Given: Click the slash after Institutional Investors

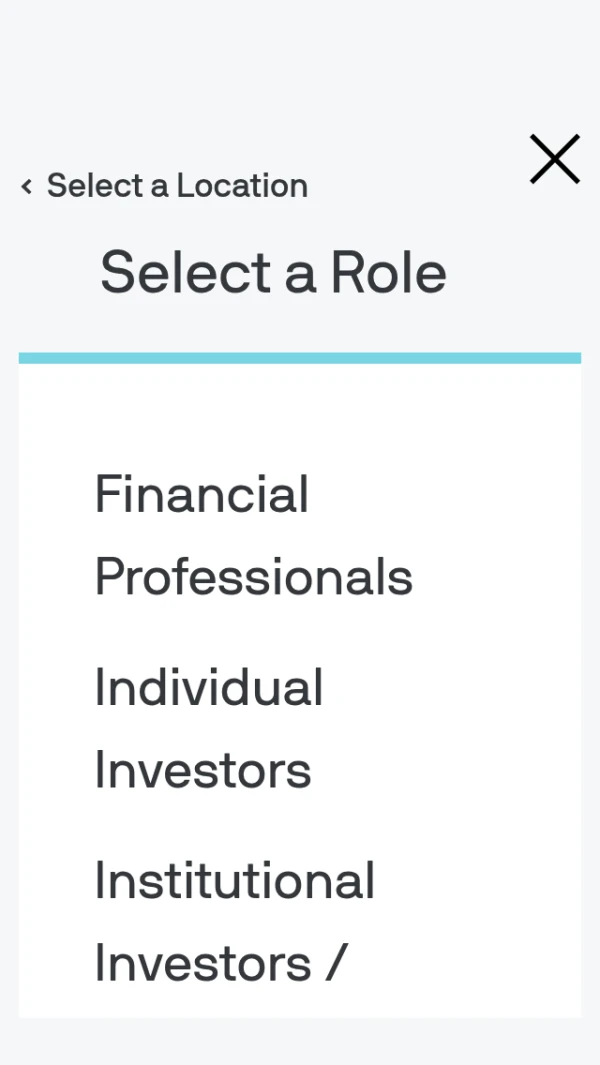Looking at the screenshot, I should (335, 963).
